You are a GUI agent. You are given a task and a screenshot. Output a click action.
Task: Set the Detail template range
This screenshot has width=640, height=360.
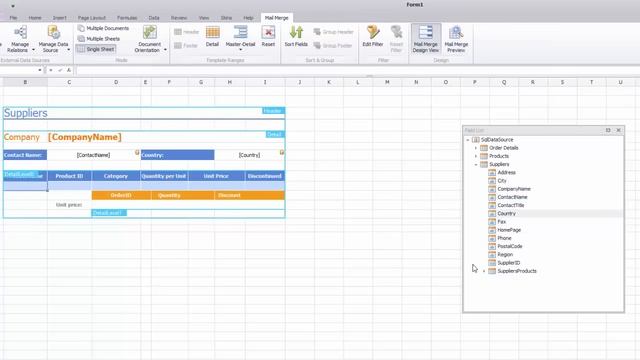[212, 37]
